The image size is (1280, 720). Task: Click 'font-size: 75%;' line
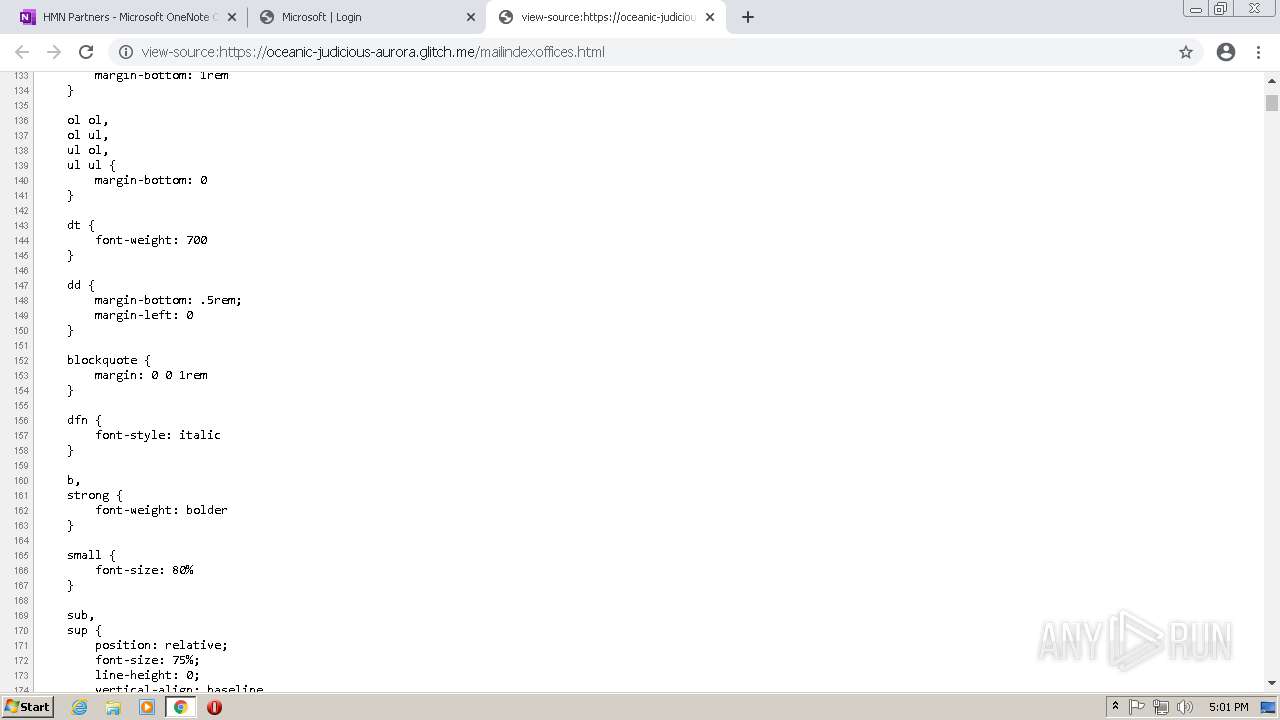tap(147, 660)
